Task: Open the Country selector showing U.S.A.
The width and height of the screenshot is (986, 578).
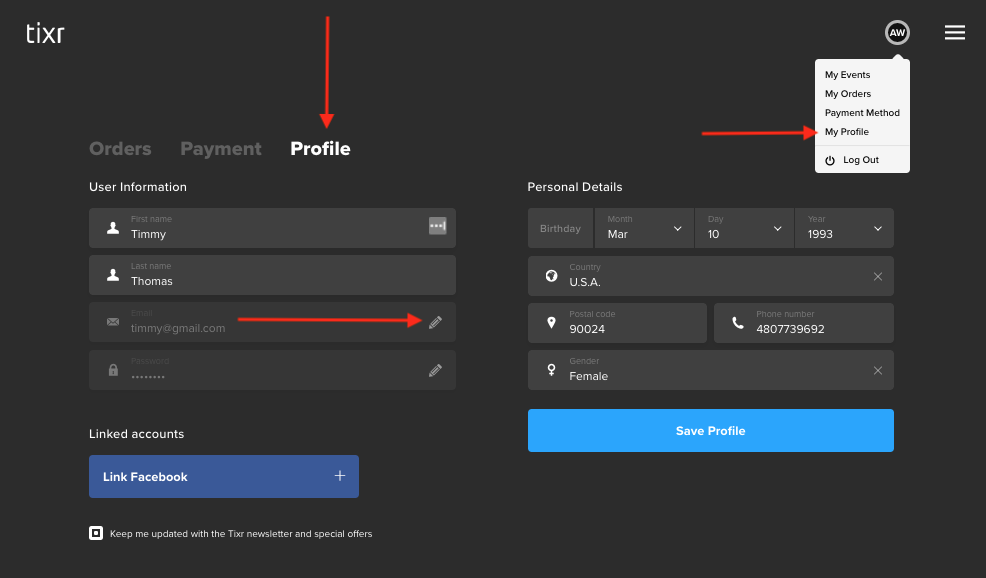Action: pyautogui.click(x=711, y=275)
